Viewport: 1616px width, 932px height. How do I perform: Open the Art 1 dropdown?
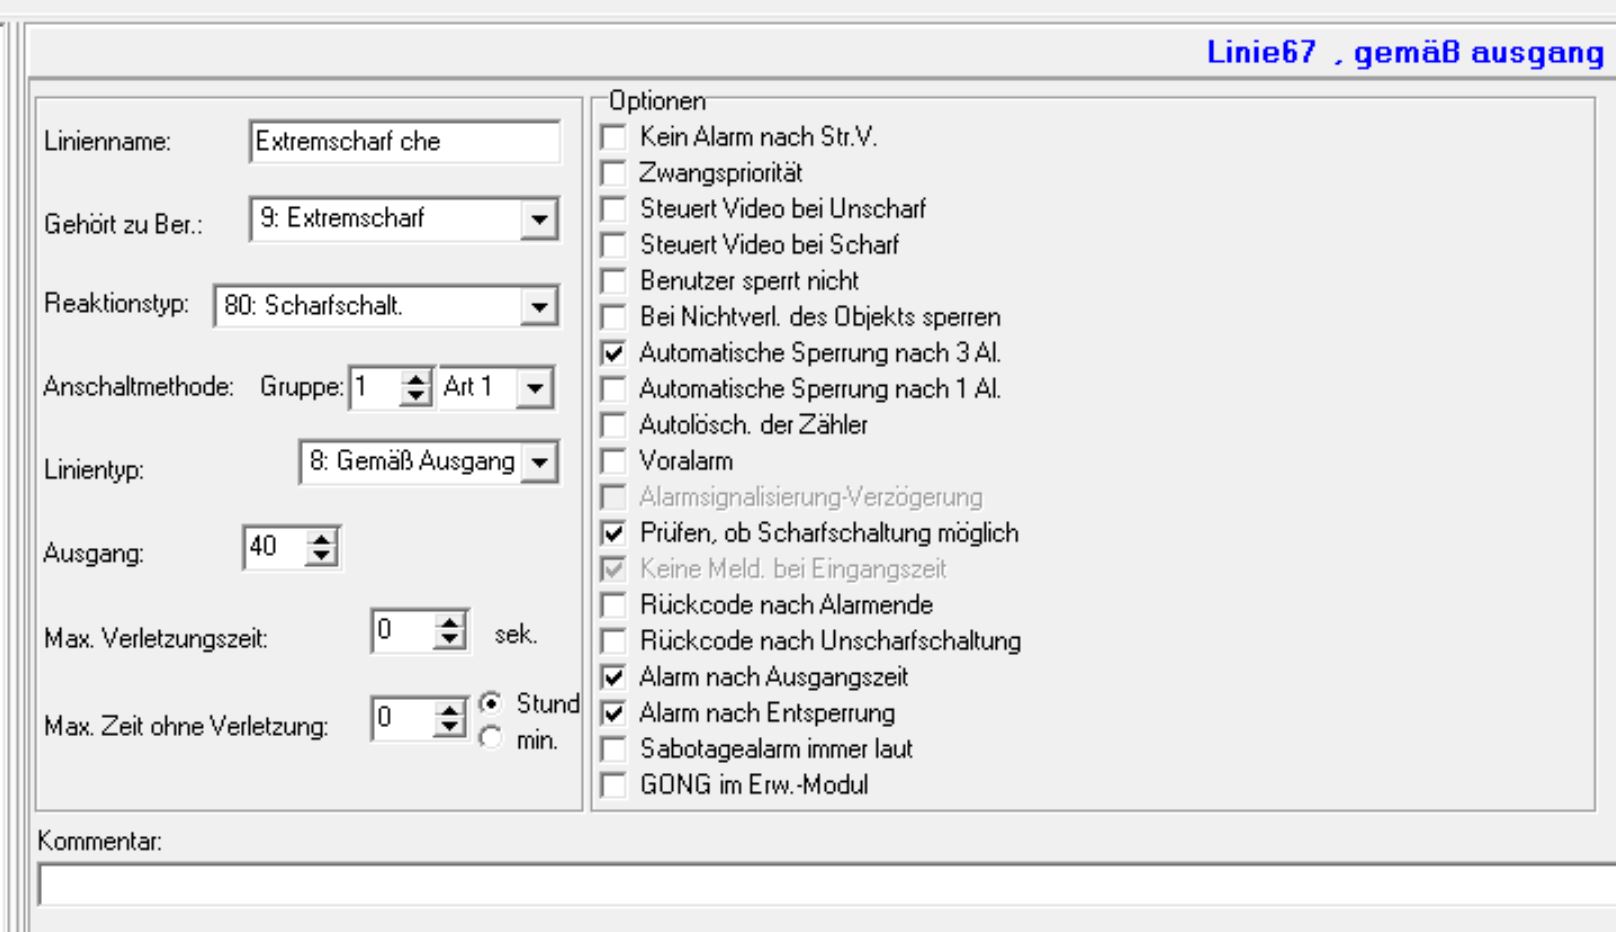coord(535,388)
